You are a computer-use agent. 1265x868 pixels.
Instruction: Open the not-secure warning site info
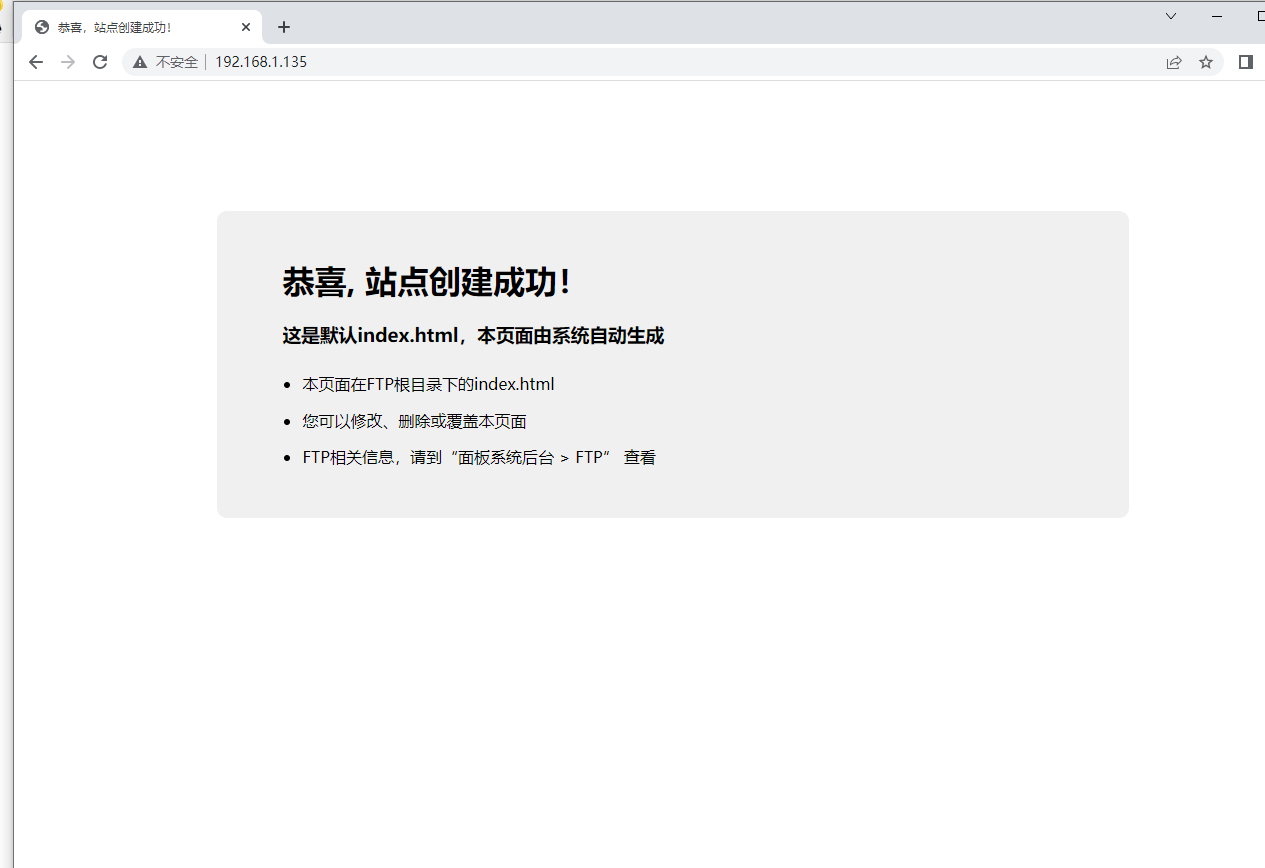(141, 62)
